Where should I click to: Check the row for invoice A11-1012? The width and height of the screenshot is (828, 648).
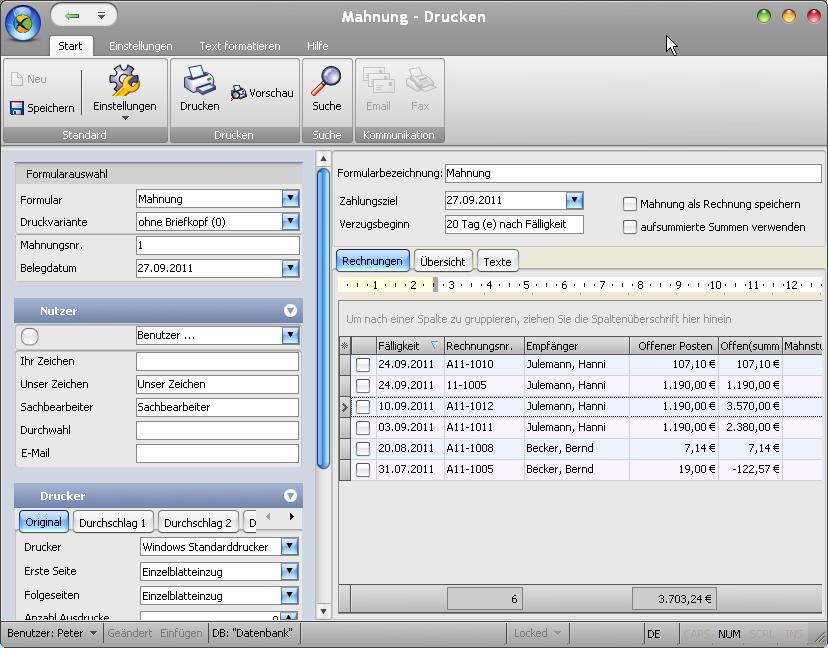pyautogui.click(x=363, y=407)
